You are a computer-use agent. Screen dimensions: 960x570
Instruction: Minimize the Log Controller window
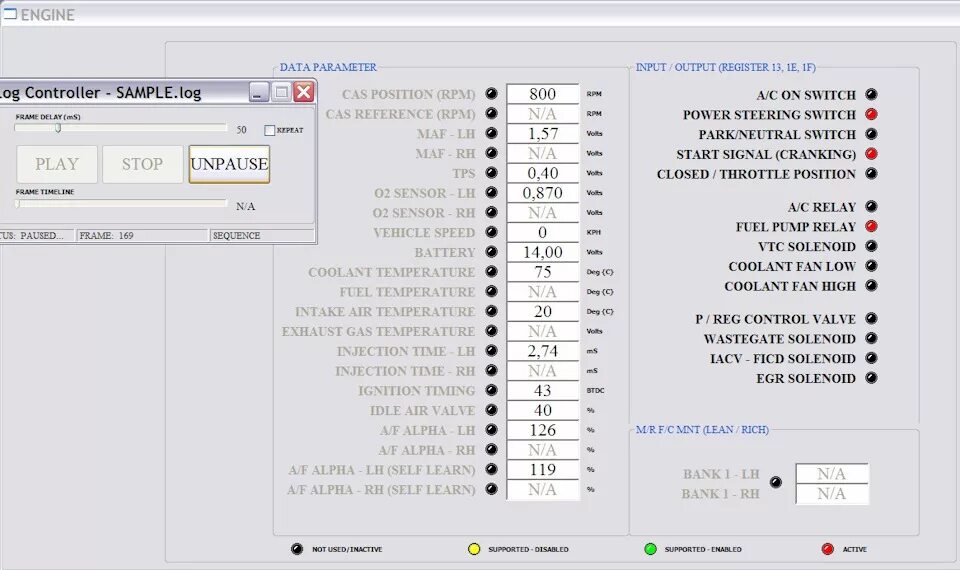259,92
